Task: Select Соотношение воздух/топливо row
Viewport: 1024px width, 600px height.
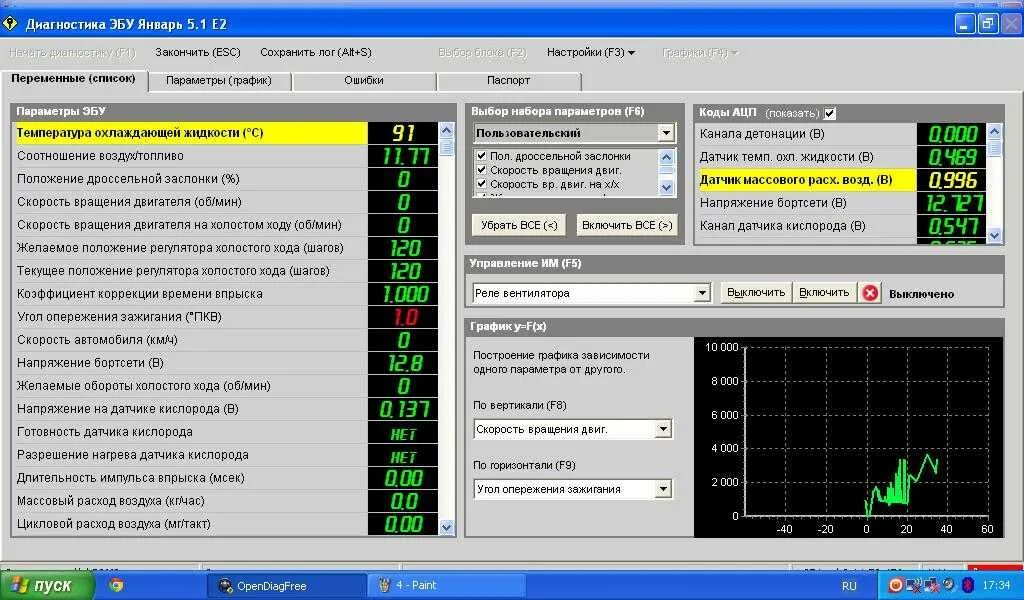Action: pyautogui.click(x=225, y=156)
